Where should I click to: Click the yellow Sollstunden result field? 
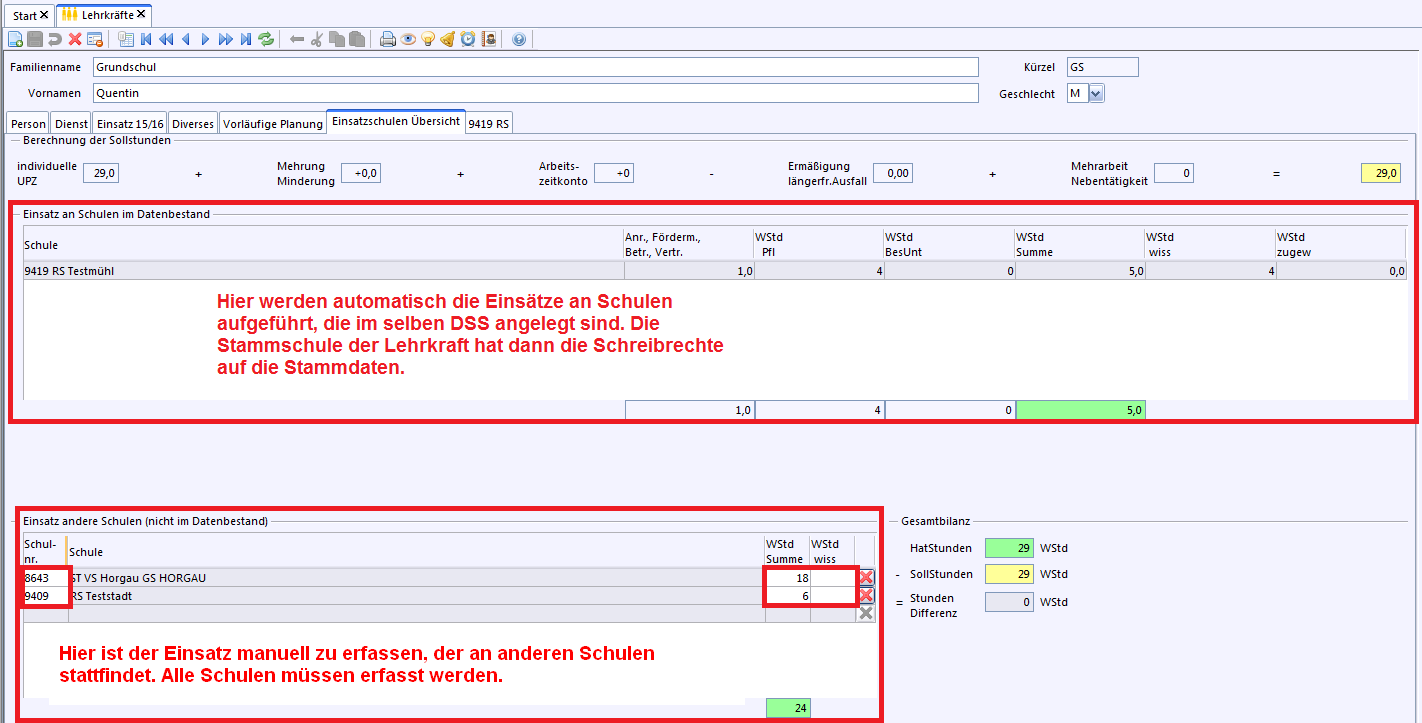click(x=1381, y=173)
